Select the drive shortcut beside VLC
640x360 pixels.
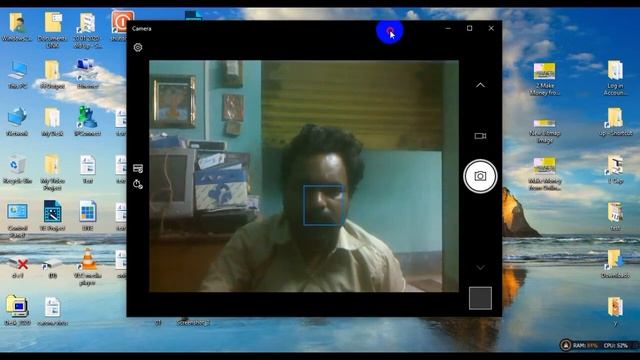tap(52, 268)
